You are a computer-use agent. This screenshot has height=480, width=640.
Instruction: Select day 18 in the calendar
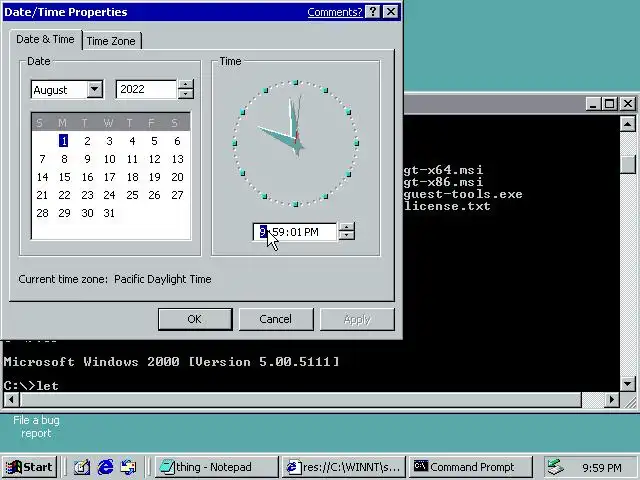coord(132,177)
